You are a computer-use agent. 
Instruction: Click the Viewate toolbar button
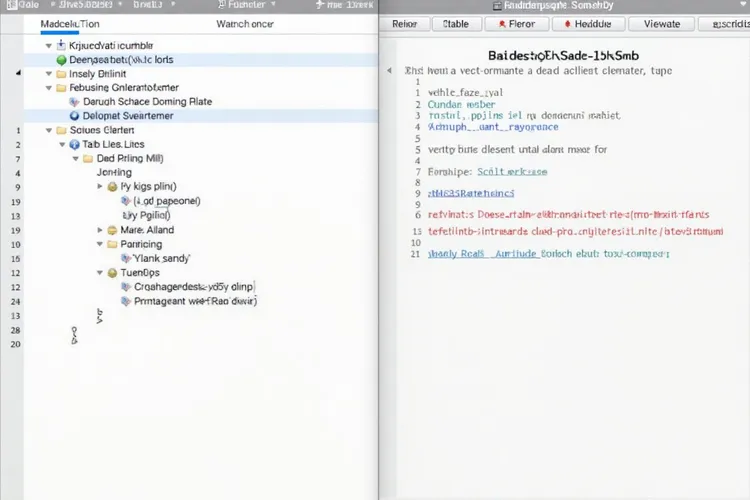(x=661, y=24)
